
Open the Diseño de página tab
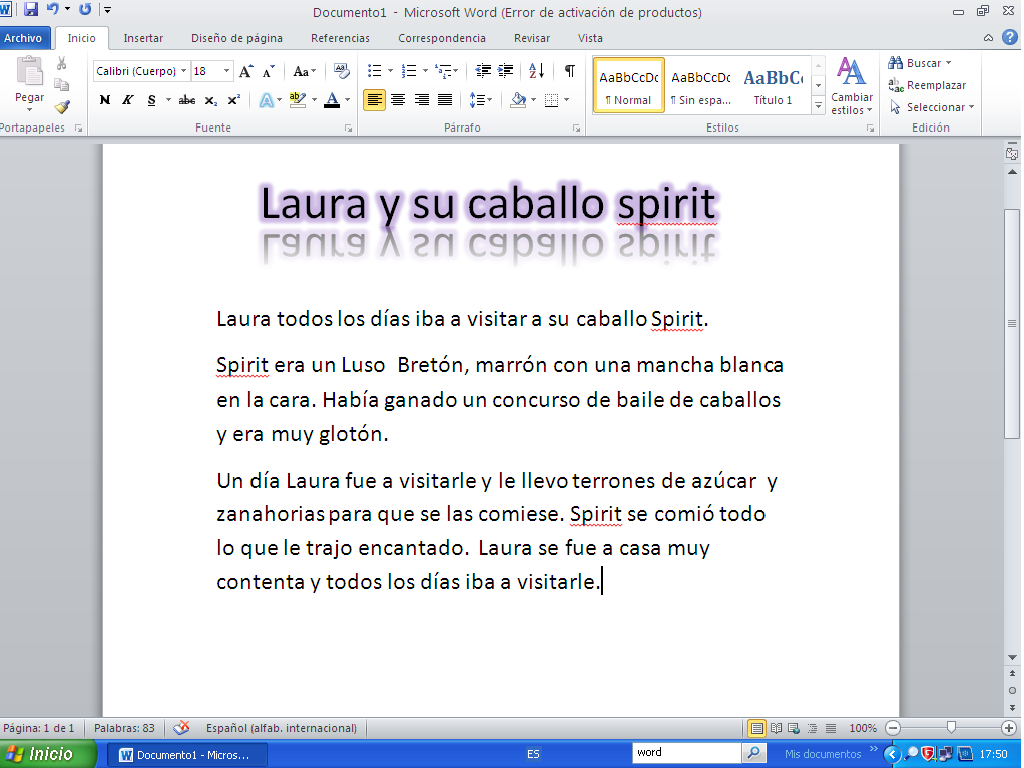(x=237, y=38)
